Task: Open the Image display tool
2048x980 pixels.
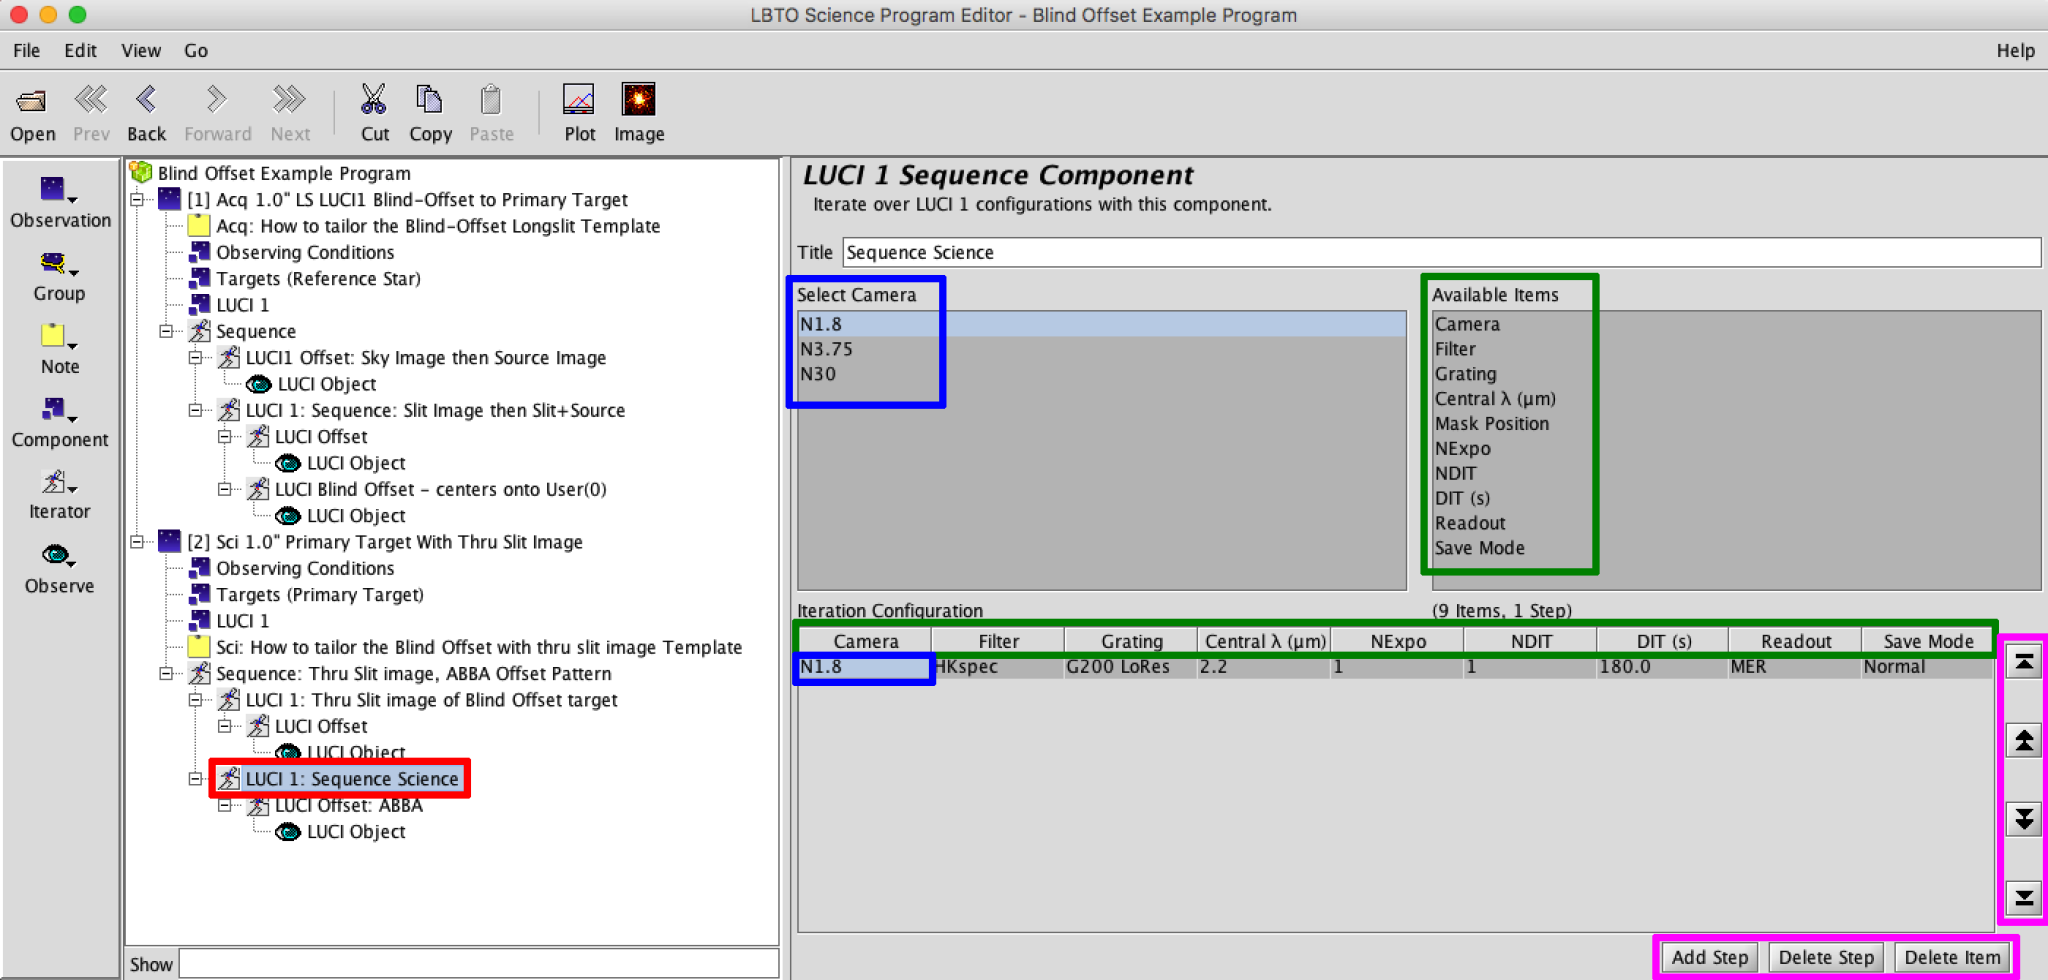Action: 638,99
